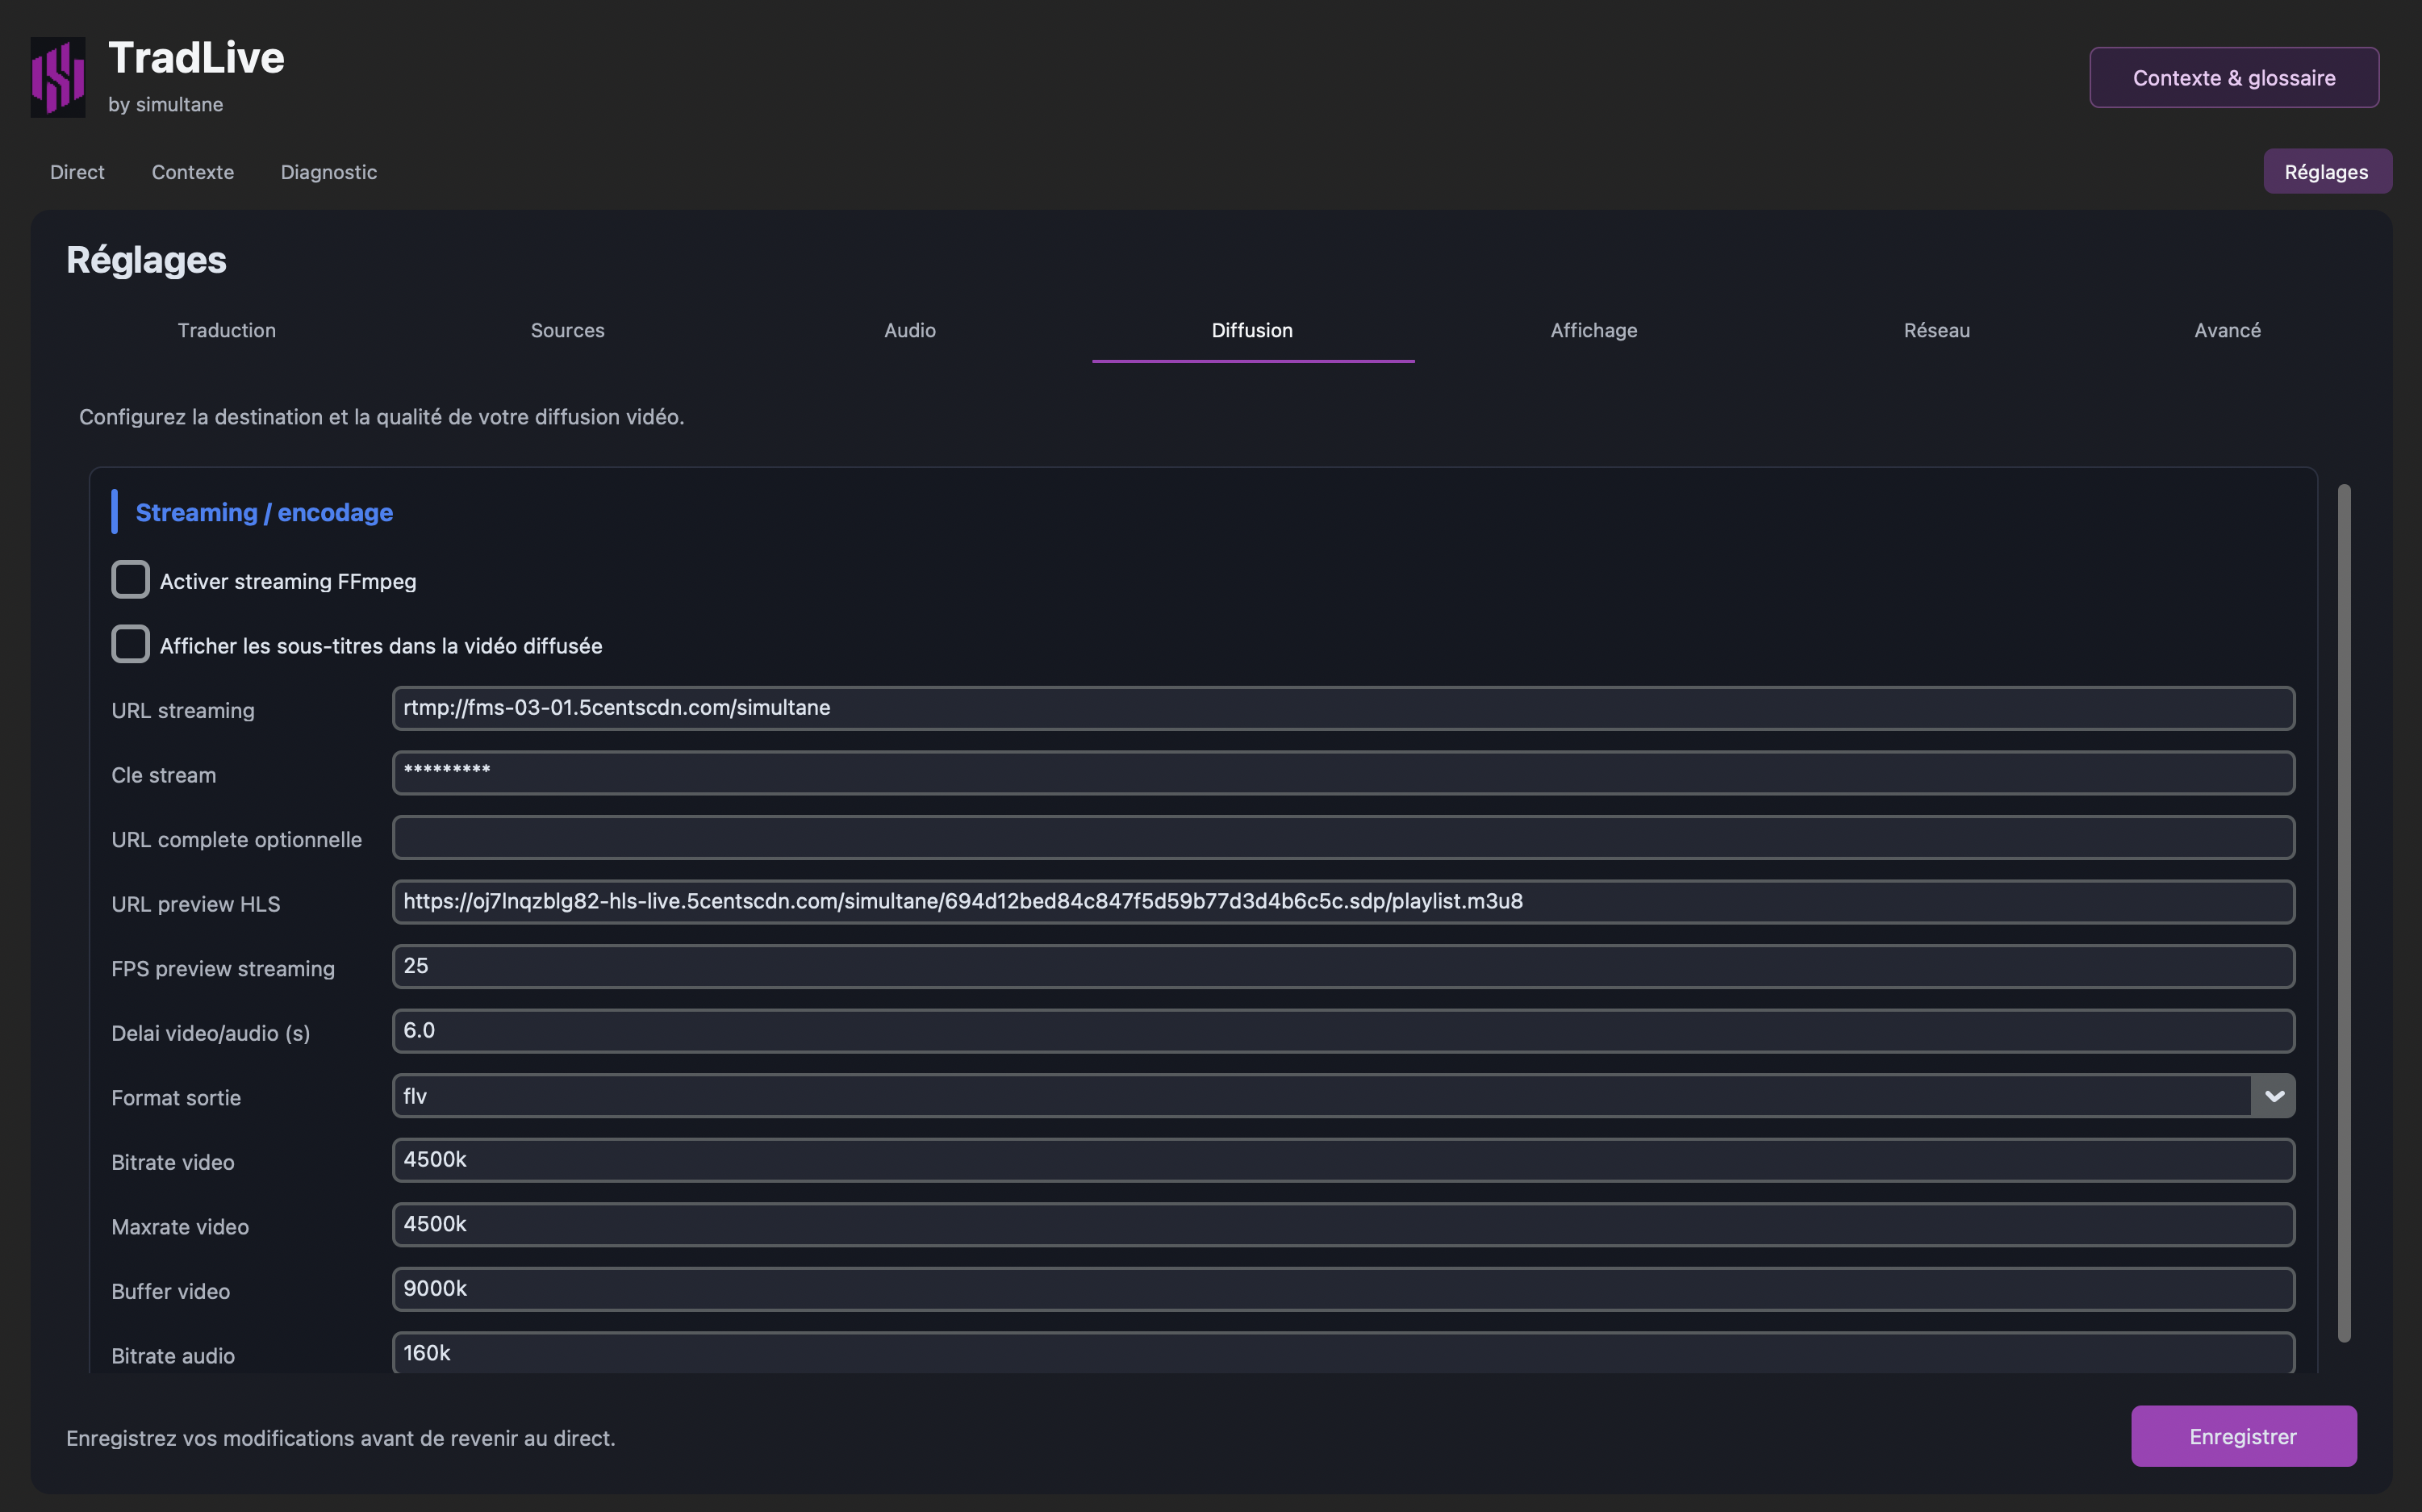Switch to the Direct tab
Screen dimensions: 2422x1512
77,172
